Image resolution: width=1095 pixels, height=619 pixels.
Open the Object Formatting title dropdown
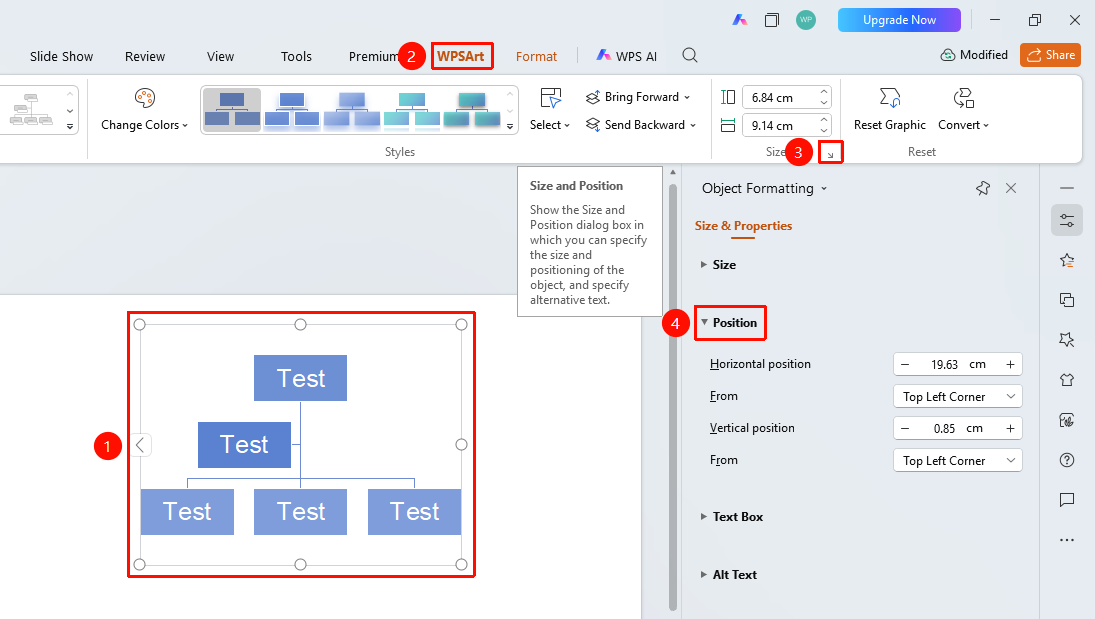[x=824, y=189]
